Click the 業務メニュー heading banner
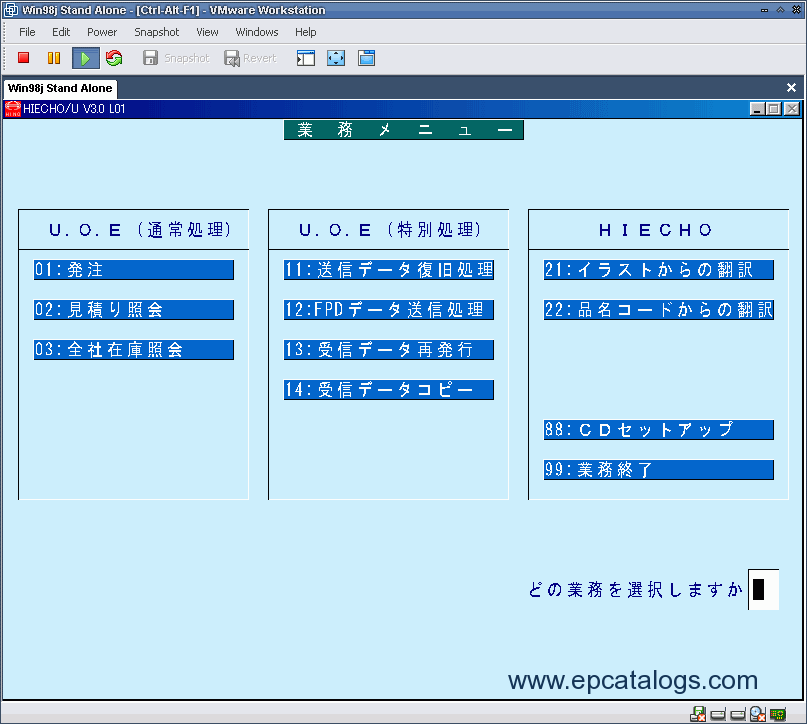Screen dimensions: 807x724 click(x=404, y=130)
